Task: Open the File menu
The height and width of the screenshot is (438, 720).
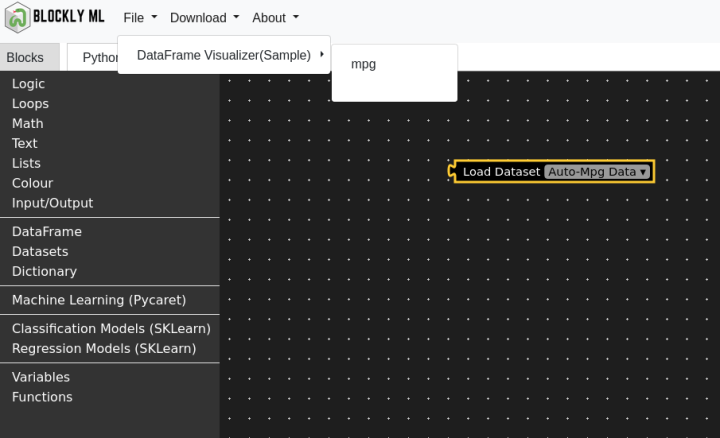Action: 140,17
